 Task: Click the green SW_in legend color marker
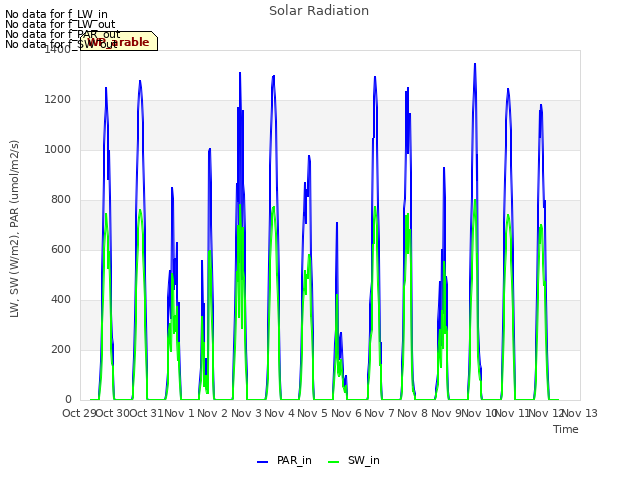pyautogui.click(x=333, y=462)
